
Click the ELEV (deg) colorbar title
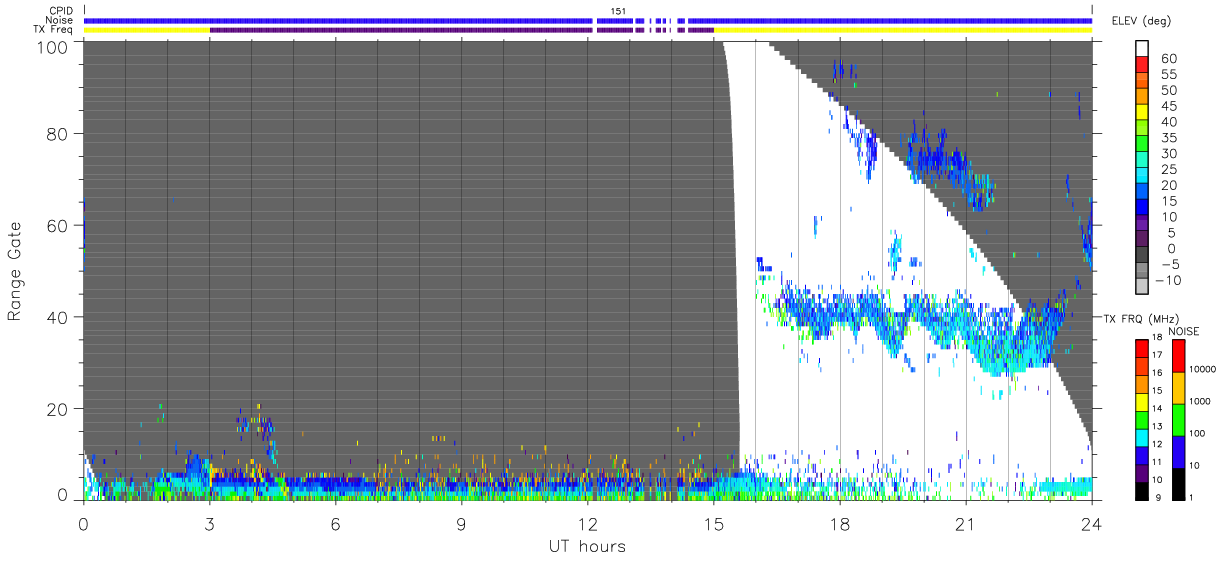pos(1144,21)
